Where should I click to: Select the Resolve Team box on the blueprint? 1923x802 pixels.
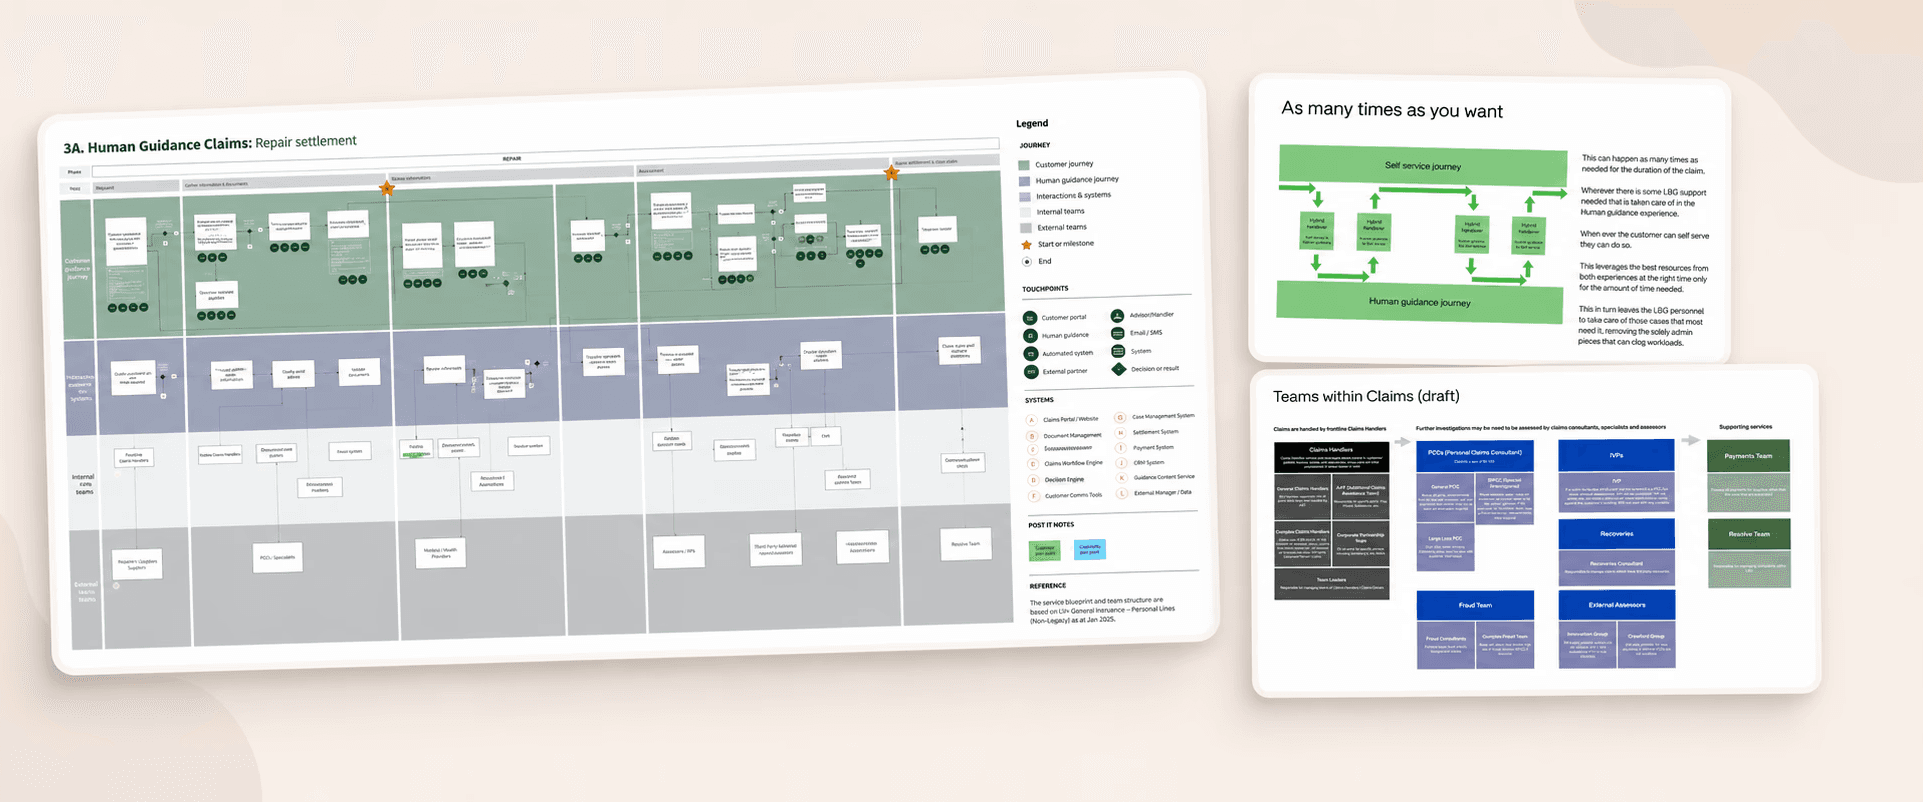(x=966, y=544)
